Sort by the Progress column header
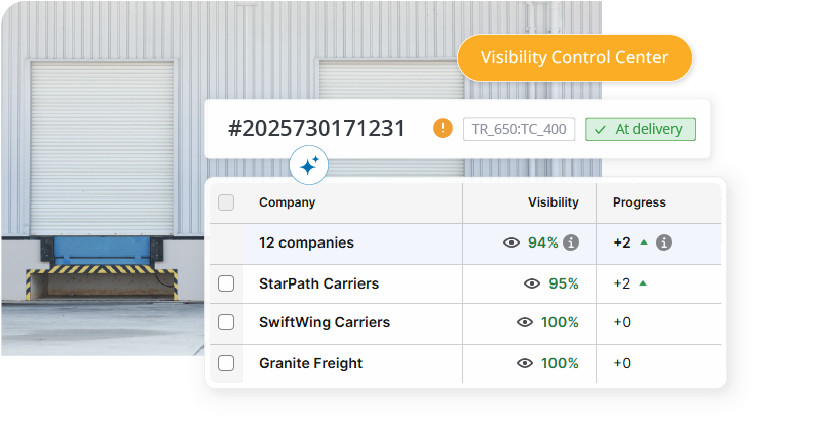 coord(639,202)
